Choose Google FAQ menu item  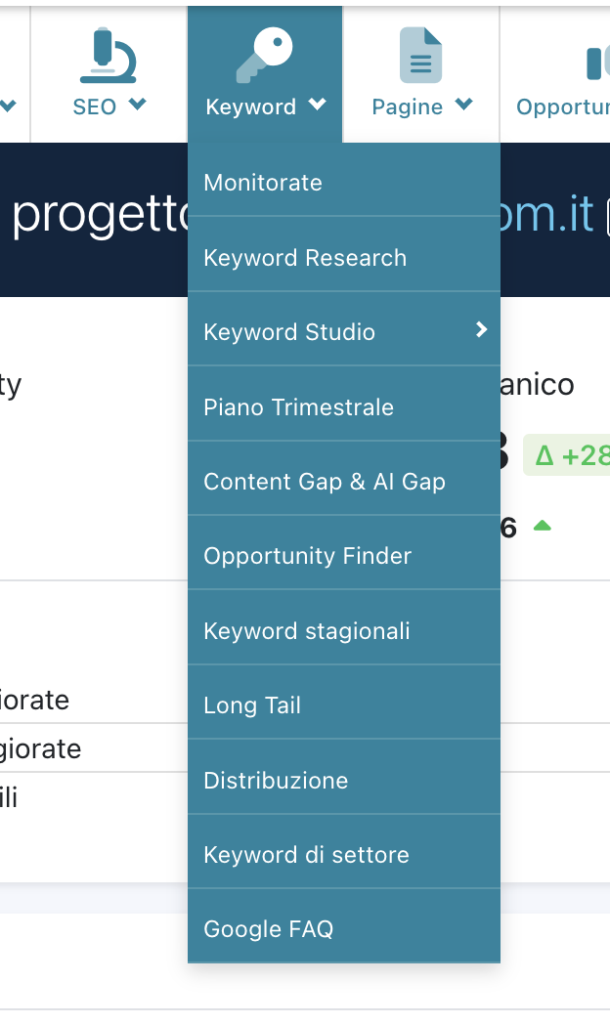(x=269, y=929)
